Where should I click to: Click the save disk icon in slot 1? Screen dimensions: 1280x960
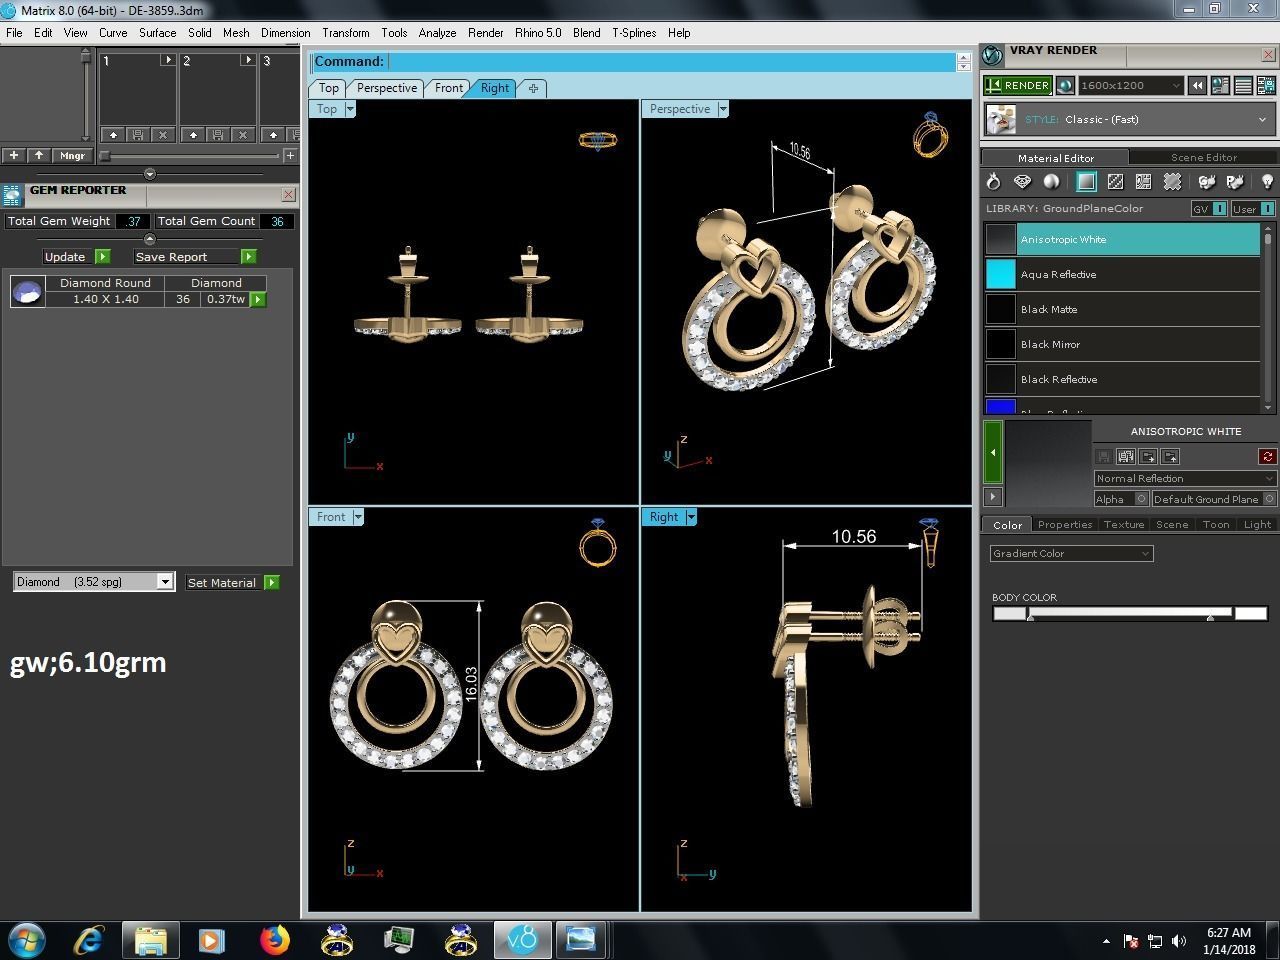(x=138, y=134)
